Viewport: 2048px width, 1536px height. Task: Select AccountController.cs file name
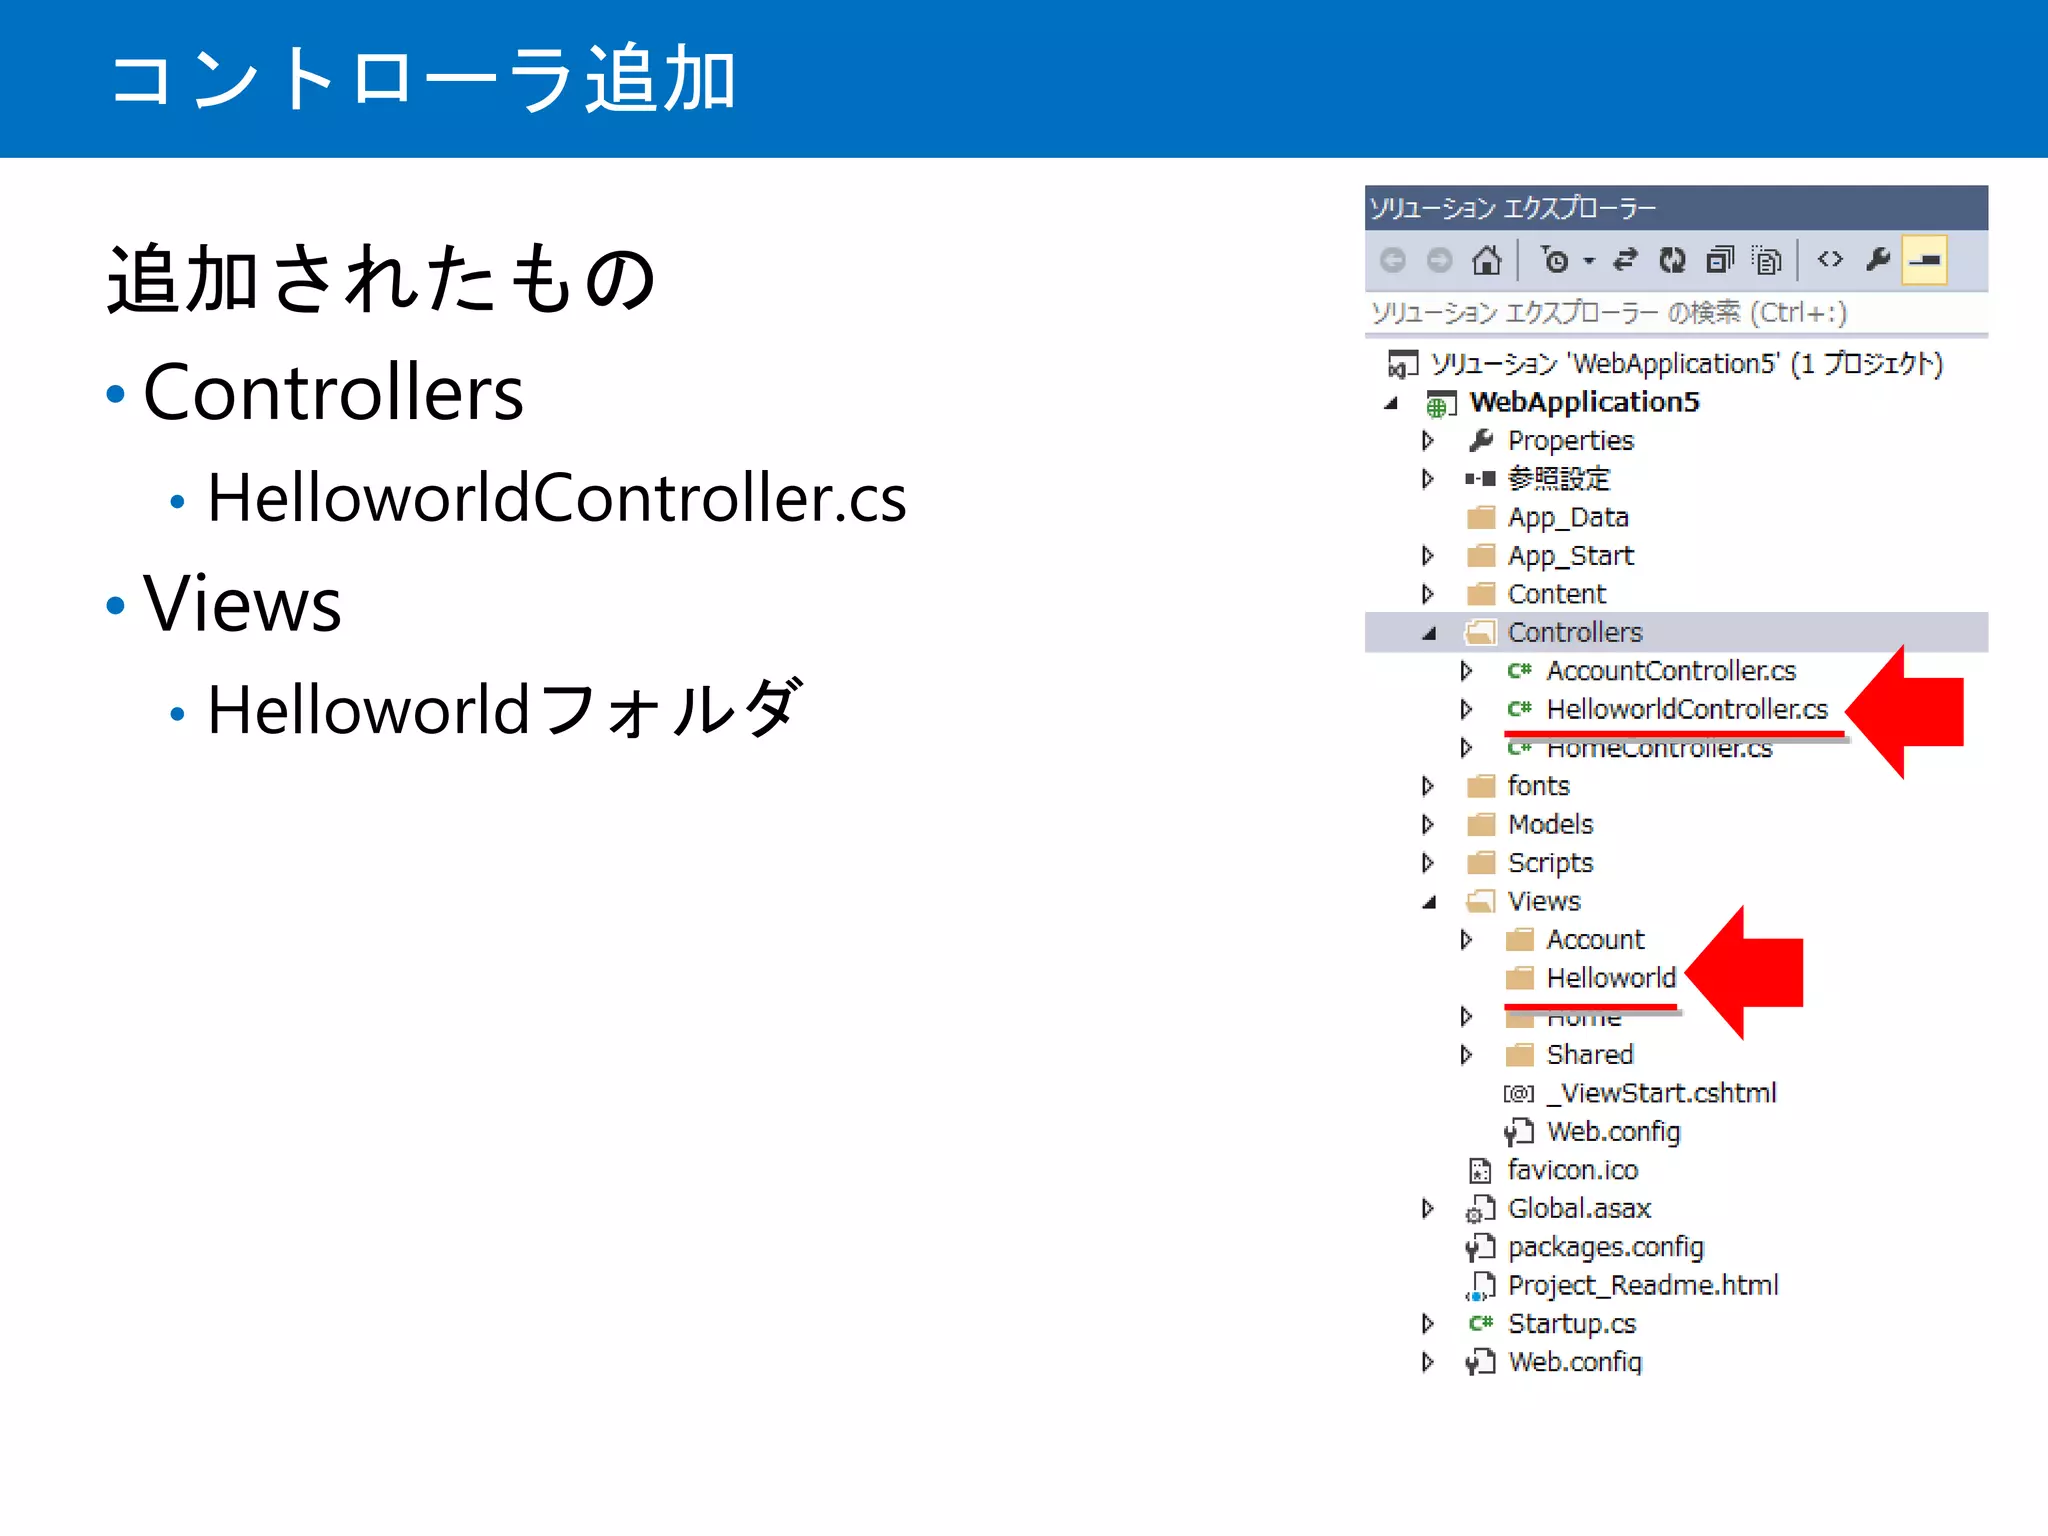[1671, 670]
